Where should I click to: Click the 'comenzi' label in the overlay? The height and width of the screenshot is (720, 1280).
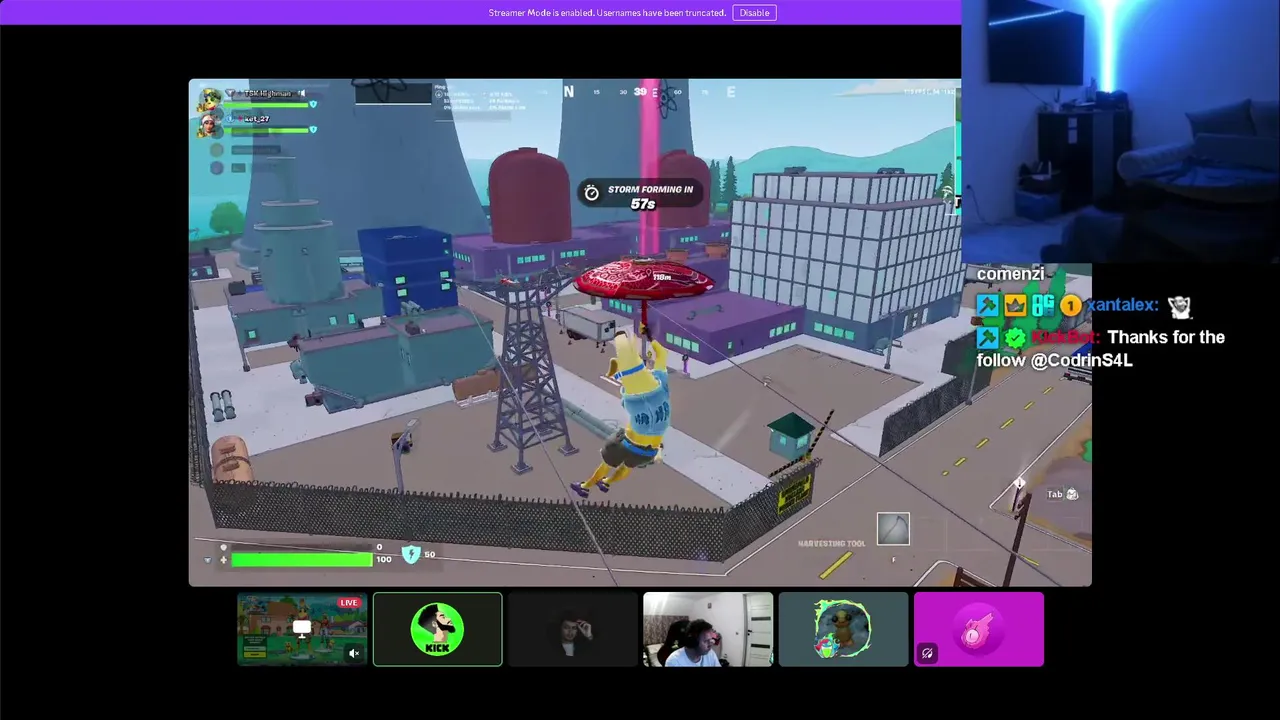tap(1010, 274)
